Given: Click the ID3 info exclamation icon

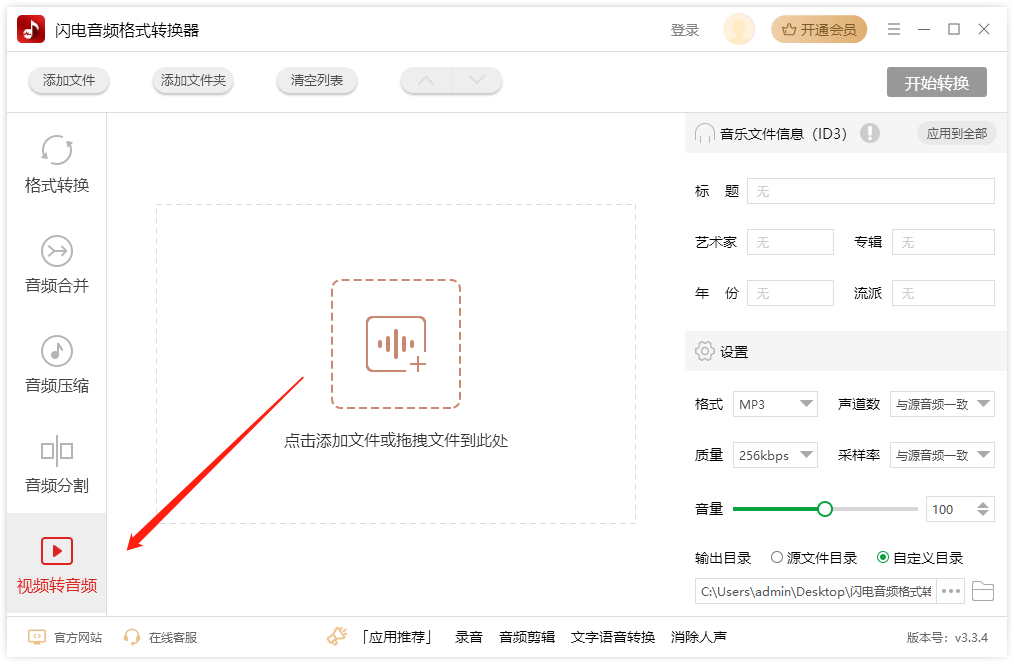Looking at the screenshot, I should (x=870, y=132).
